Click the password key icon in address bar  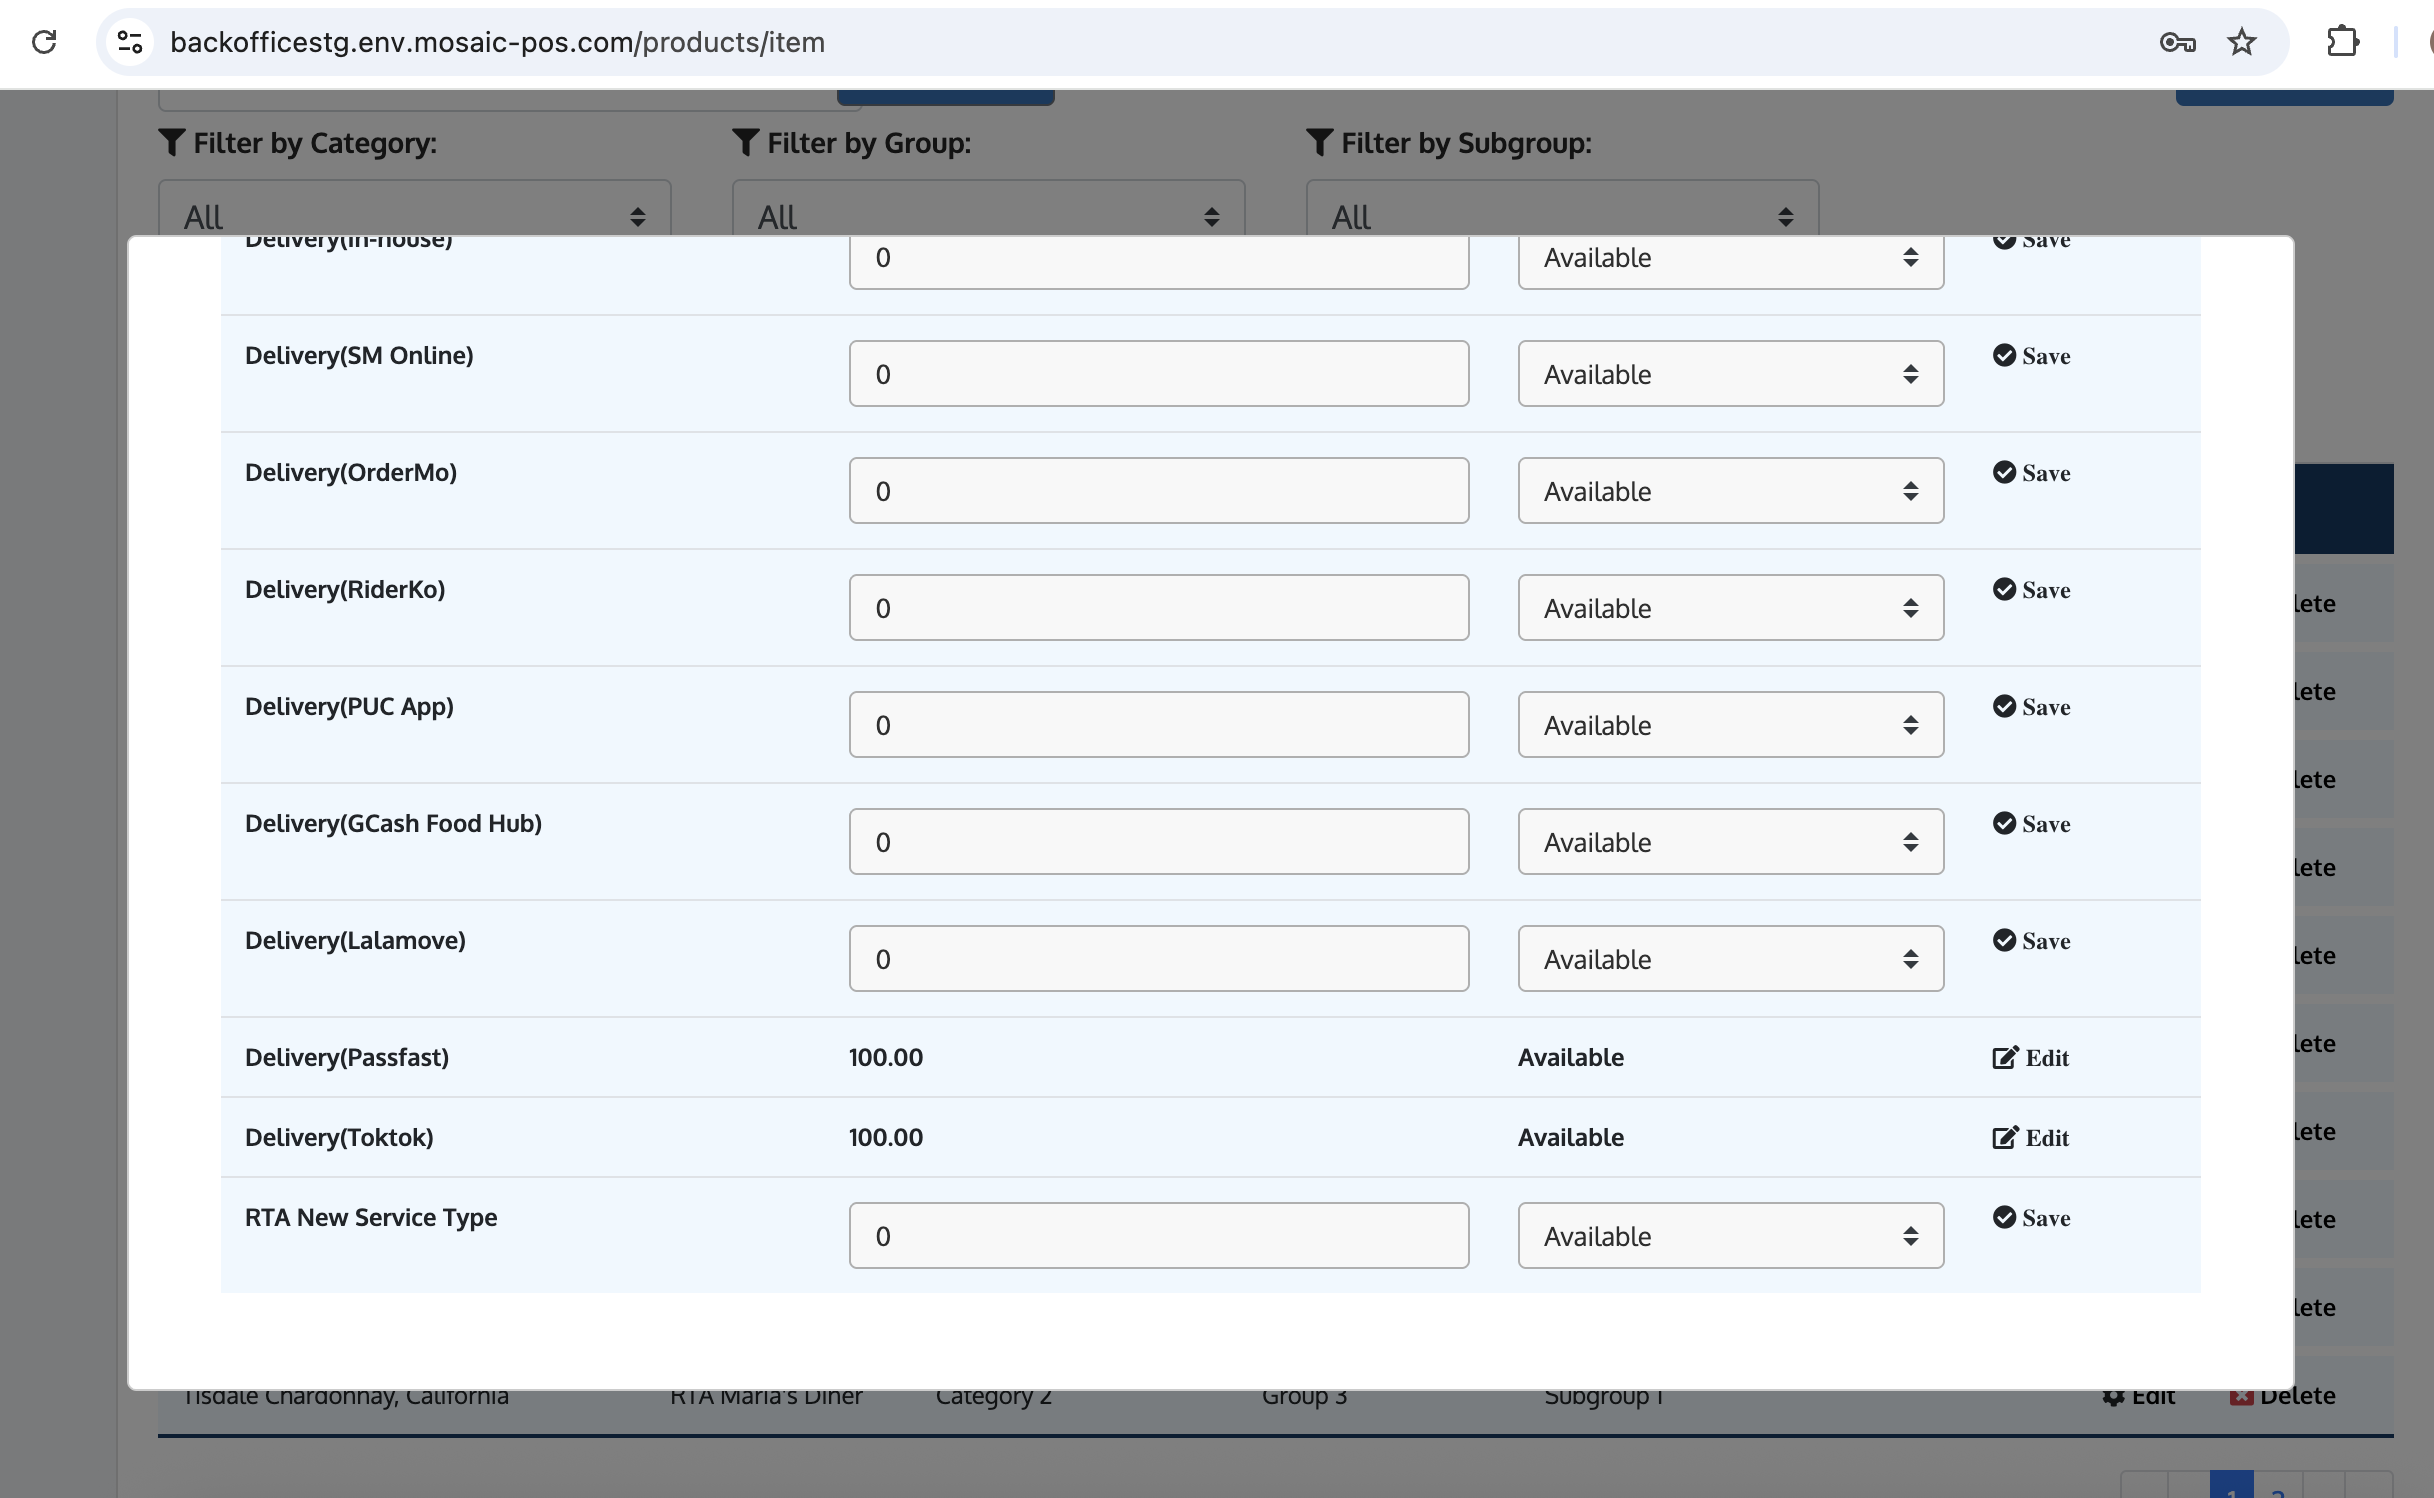(2177, 42)
